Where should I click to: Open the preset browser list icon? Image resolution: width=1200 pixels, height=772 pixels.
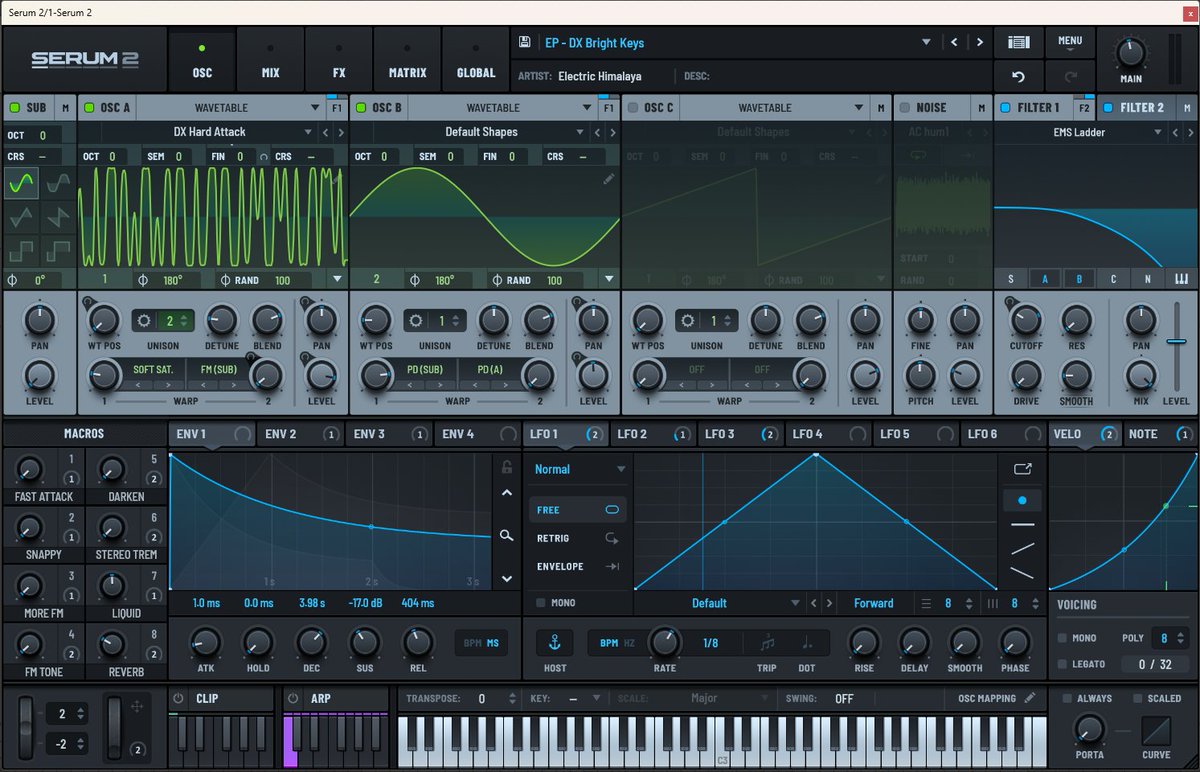tap(1019, 42)
